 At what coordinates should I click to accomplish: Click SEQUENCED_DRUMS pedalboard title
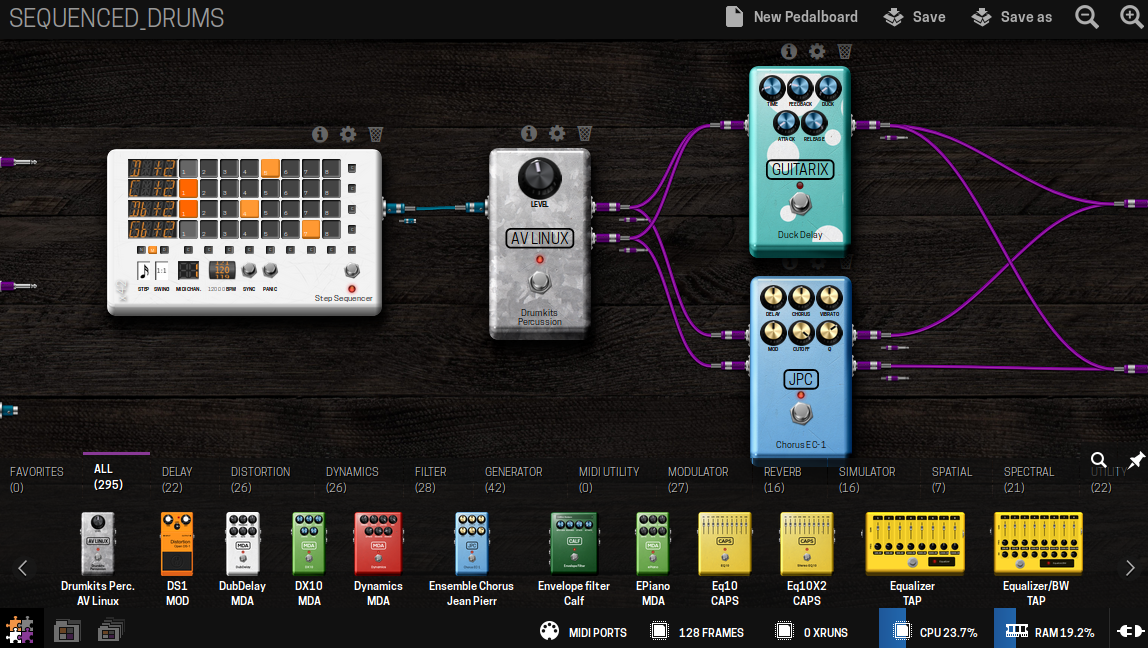116,18
